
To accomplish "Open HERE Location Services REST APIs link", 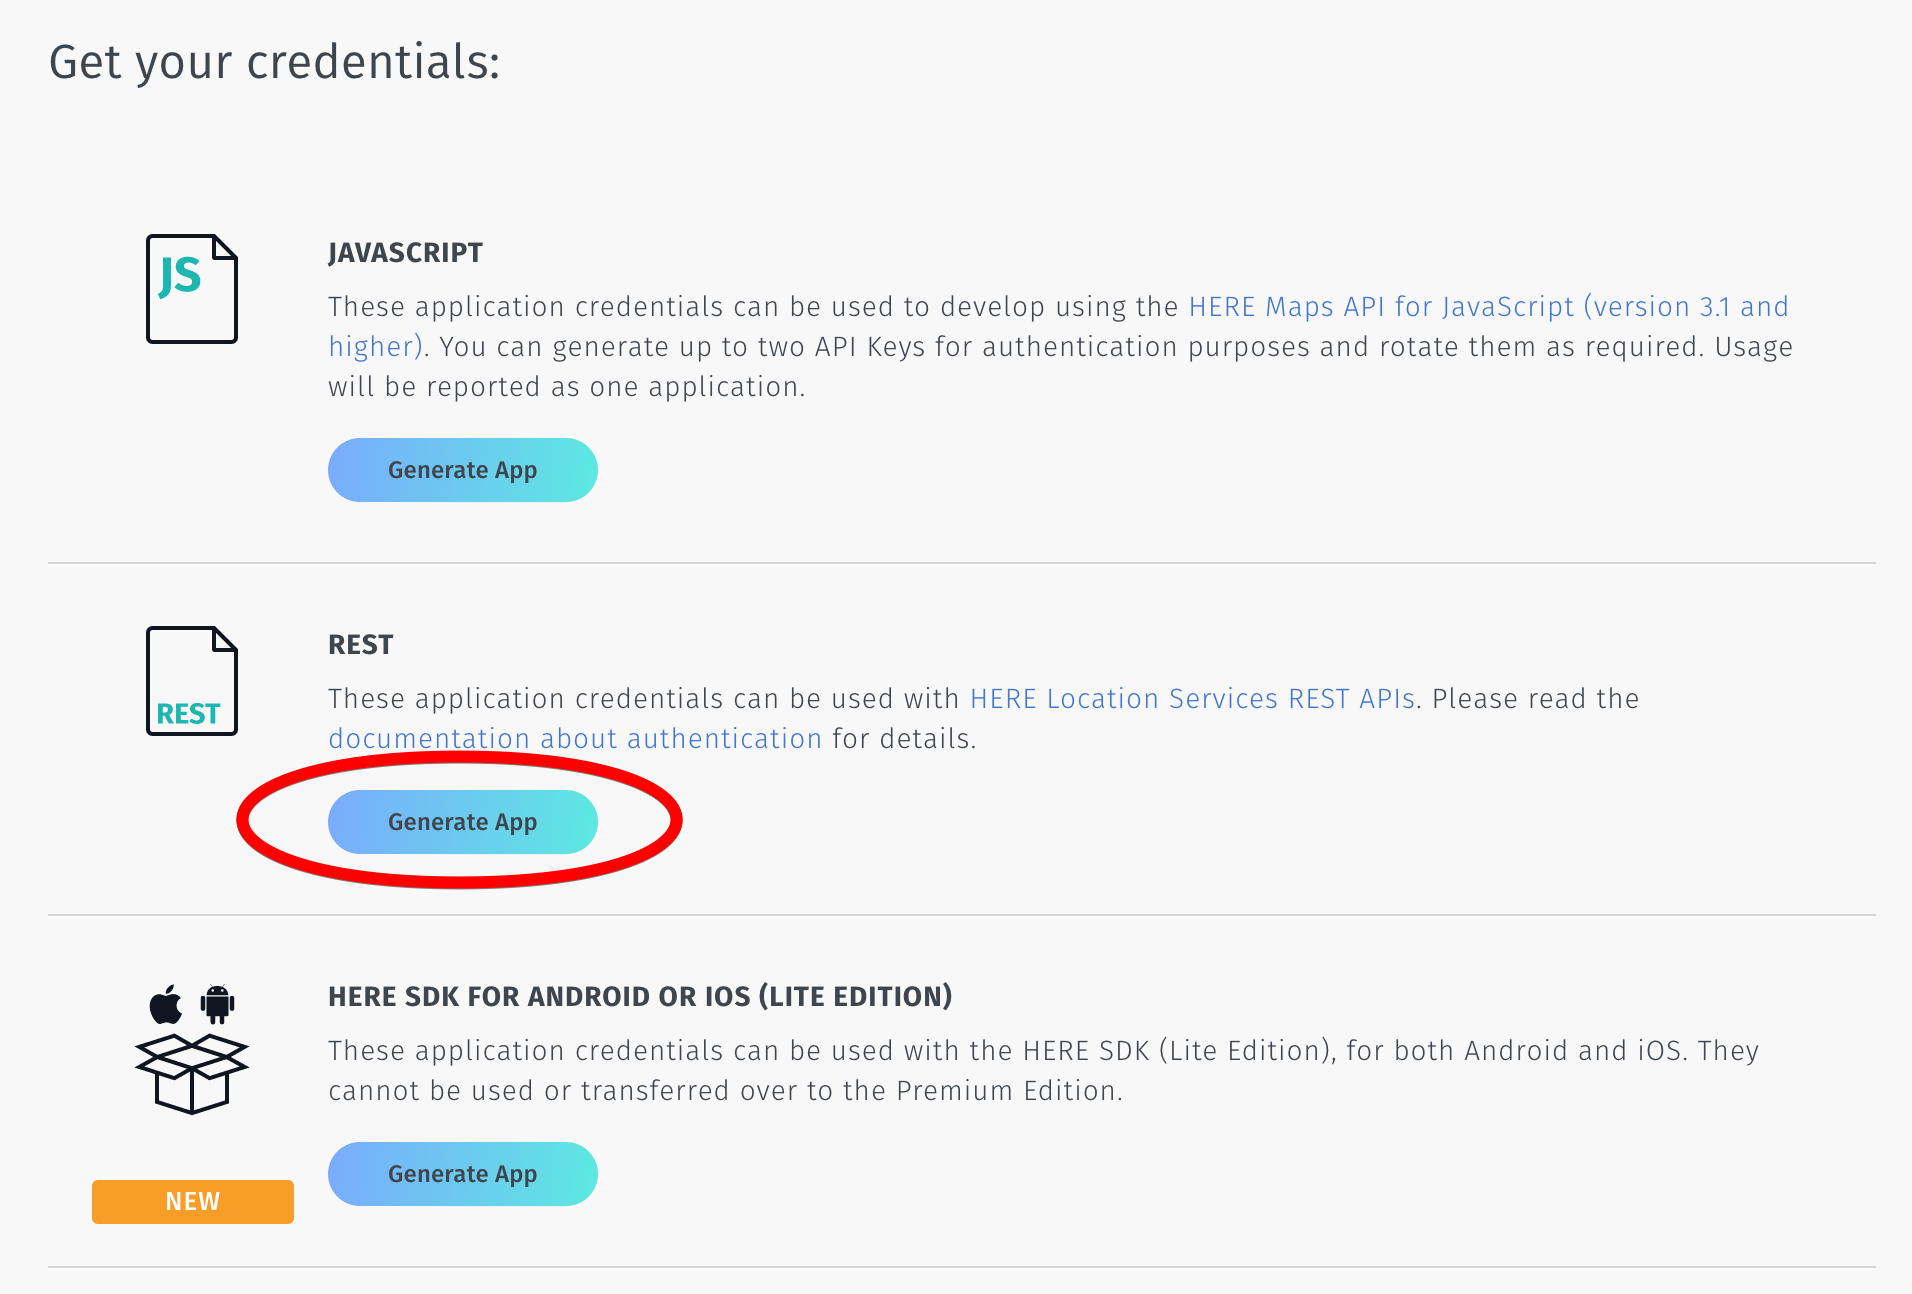I will (x=1192, y=699).
